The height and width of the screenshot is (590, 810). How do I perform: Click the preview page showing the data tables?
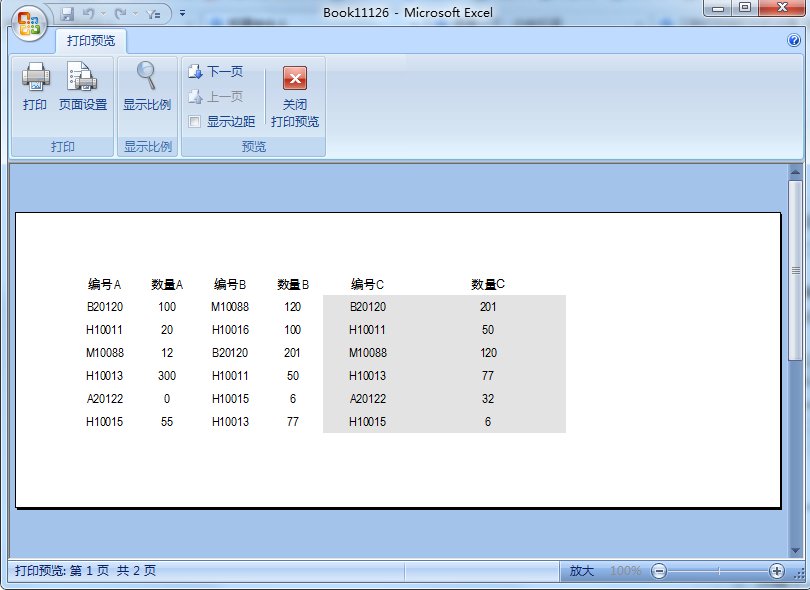[398, 360]
